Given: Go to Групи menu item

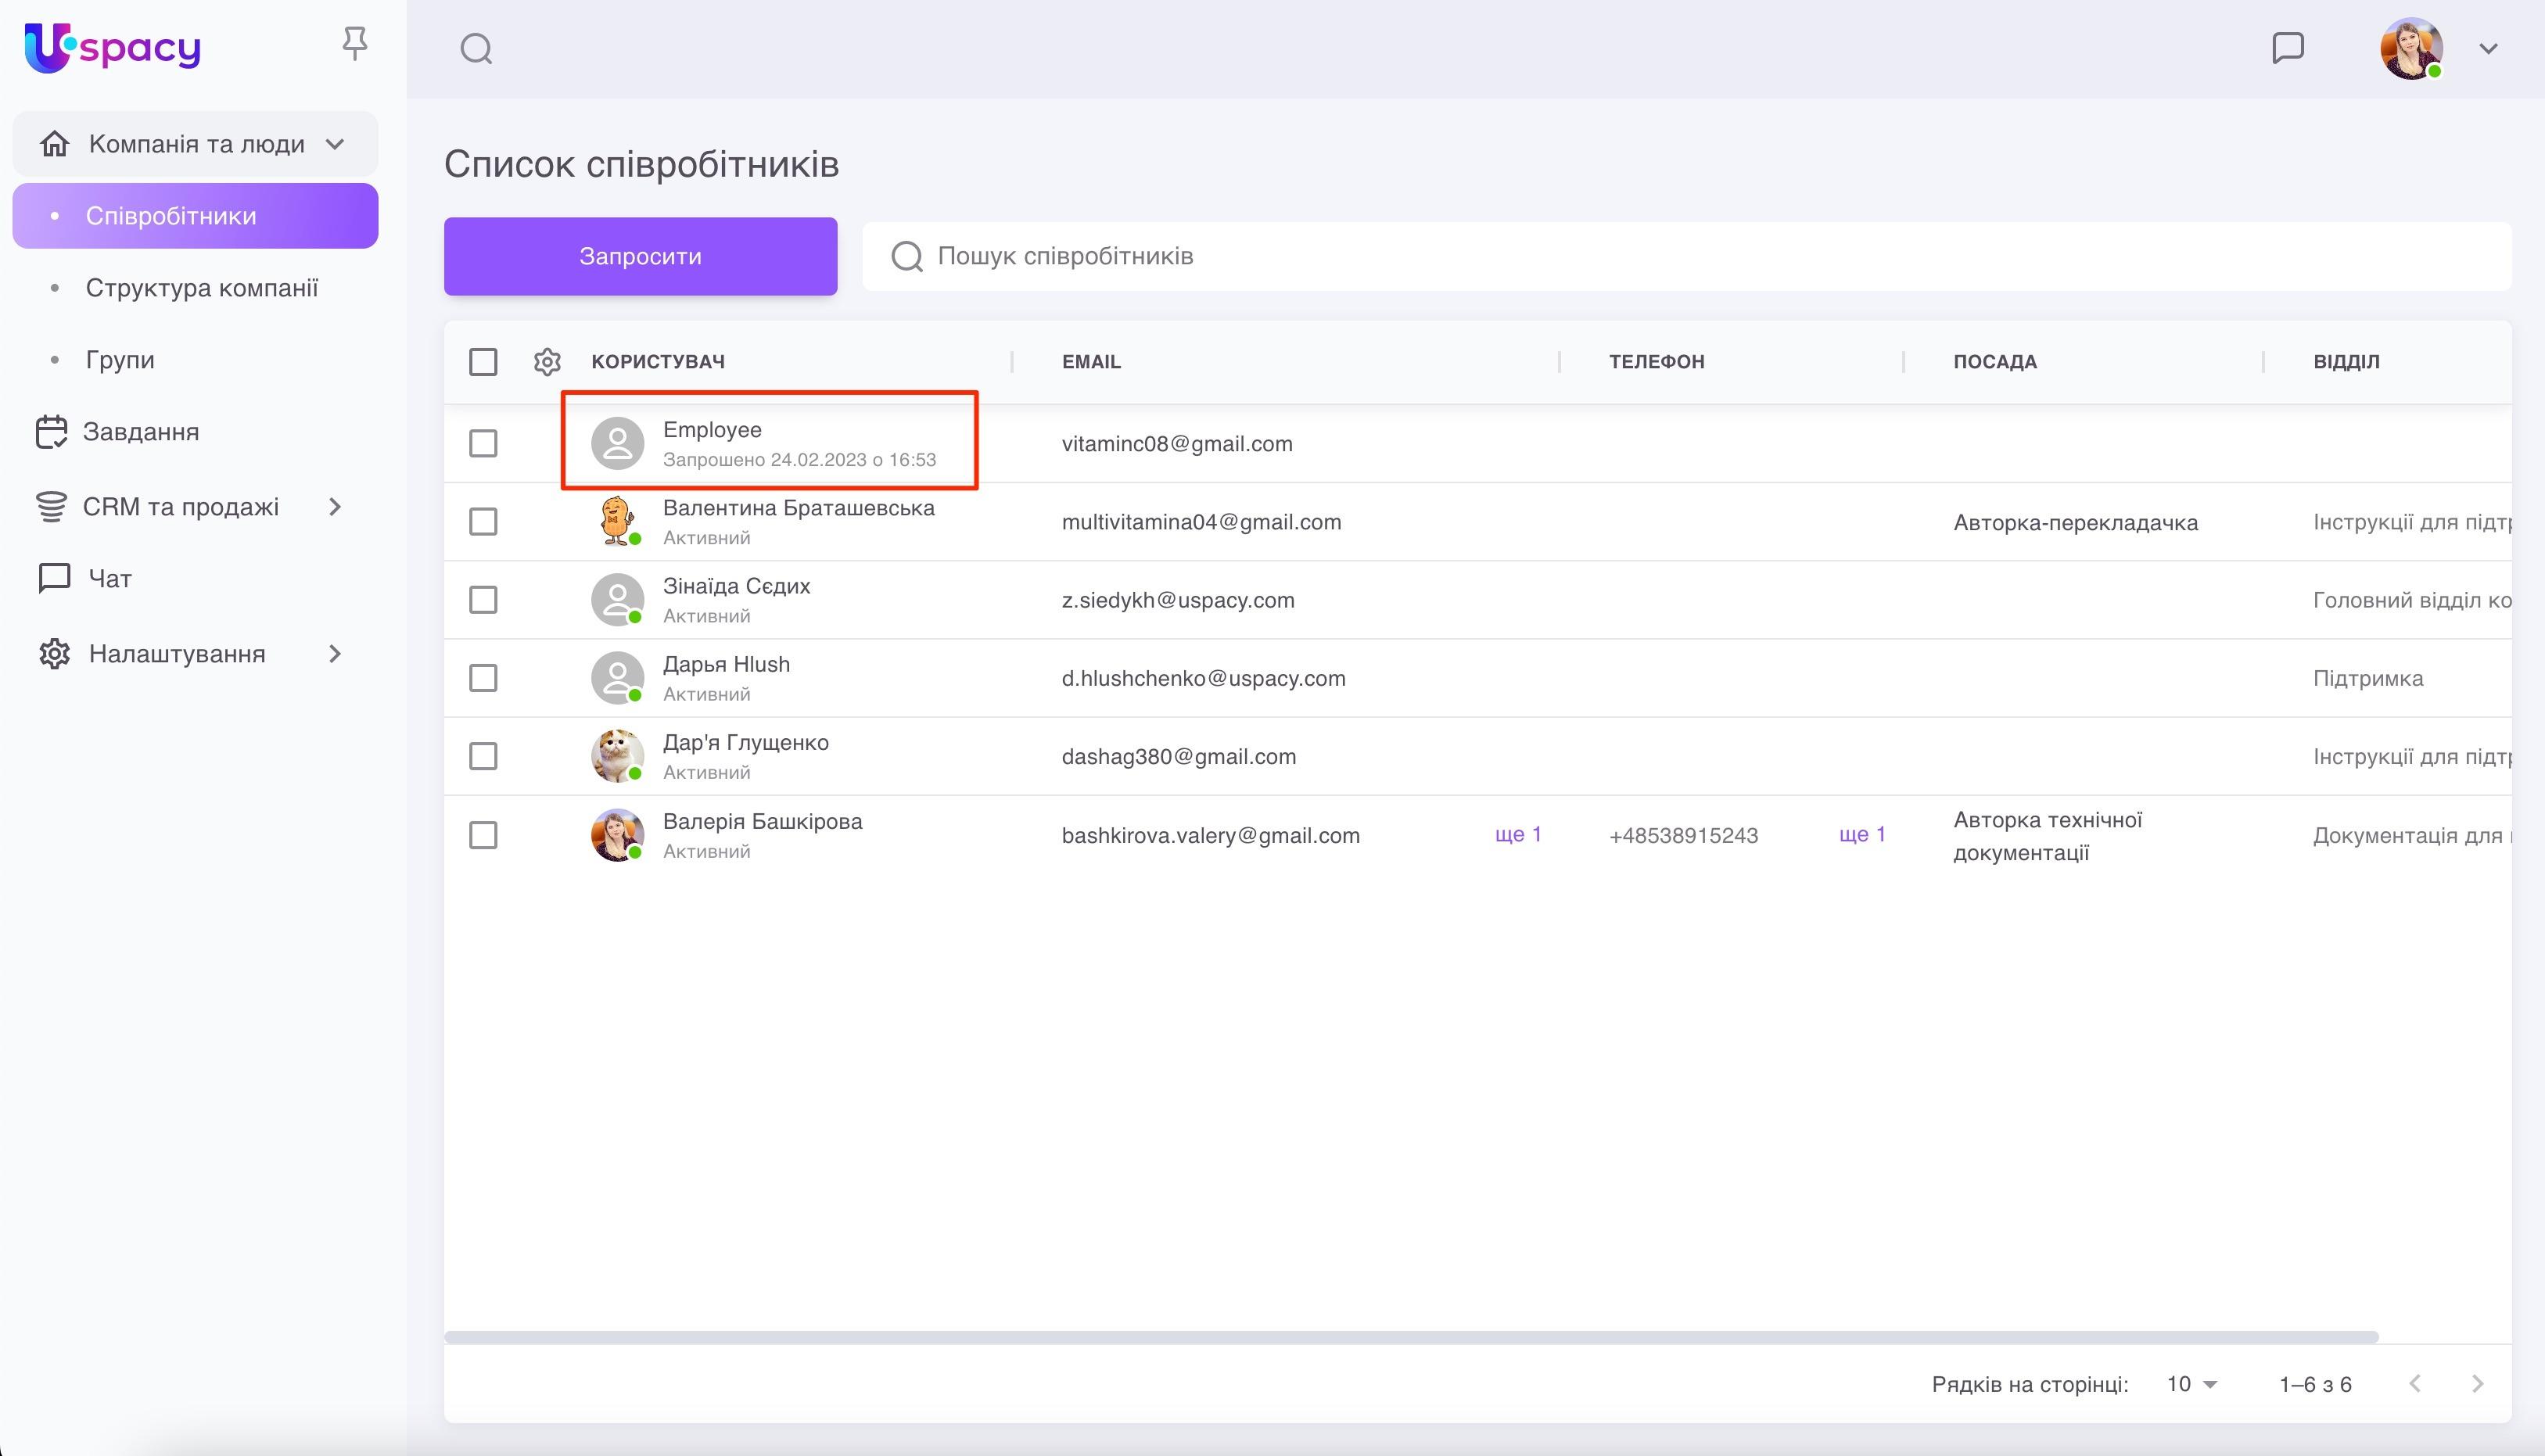Looking at the screenshot, I should pyautogui.click(x=120, y=360).
